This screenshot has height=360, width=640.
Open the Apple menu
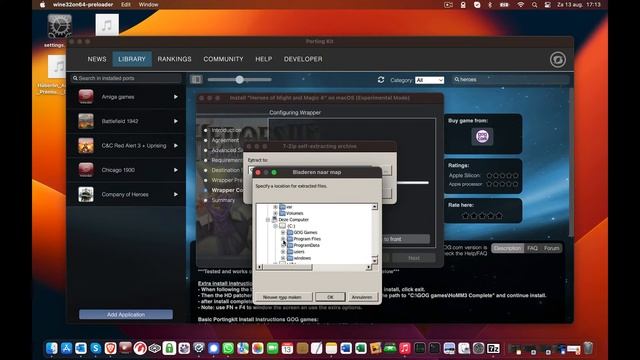pyautogui.click(x=42, y=4)
